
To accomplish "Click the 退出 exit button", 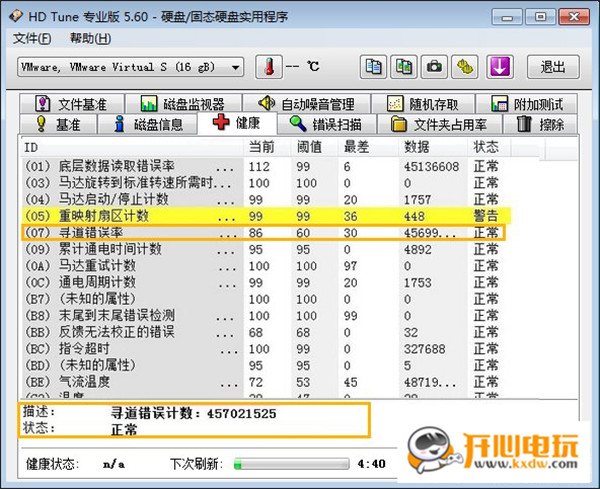I will [553, 67].
